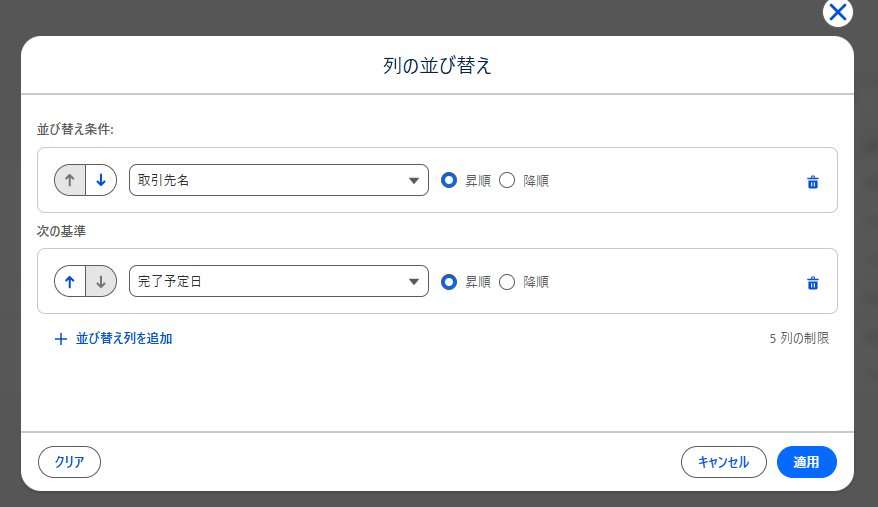This screenshot has width=878, height=507.
Task: Click the 並び替え列を追加 link
Action: coord(124,339)
